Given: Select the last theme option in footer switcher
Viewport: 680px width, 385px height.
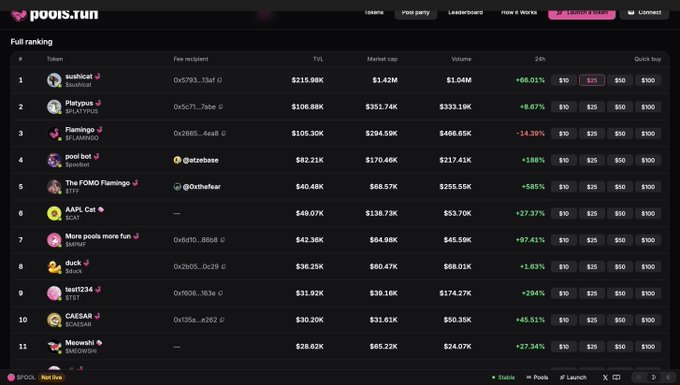Looking at the screenshot, I should [668, 378].
